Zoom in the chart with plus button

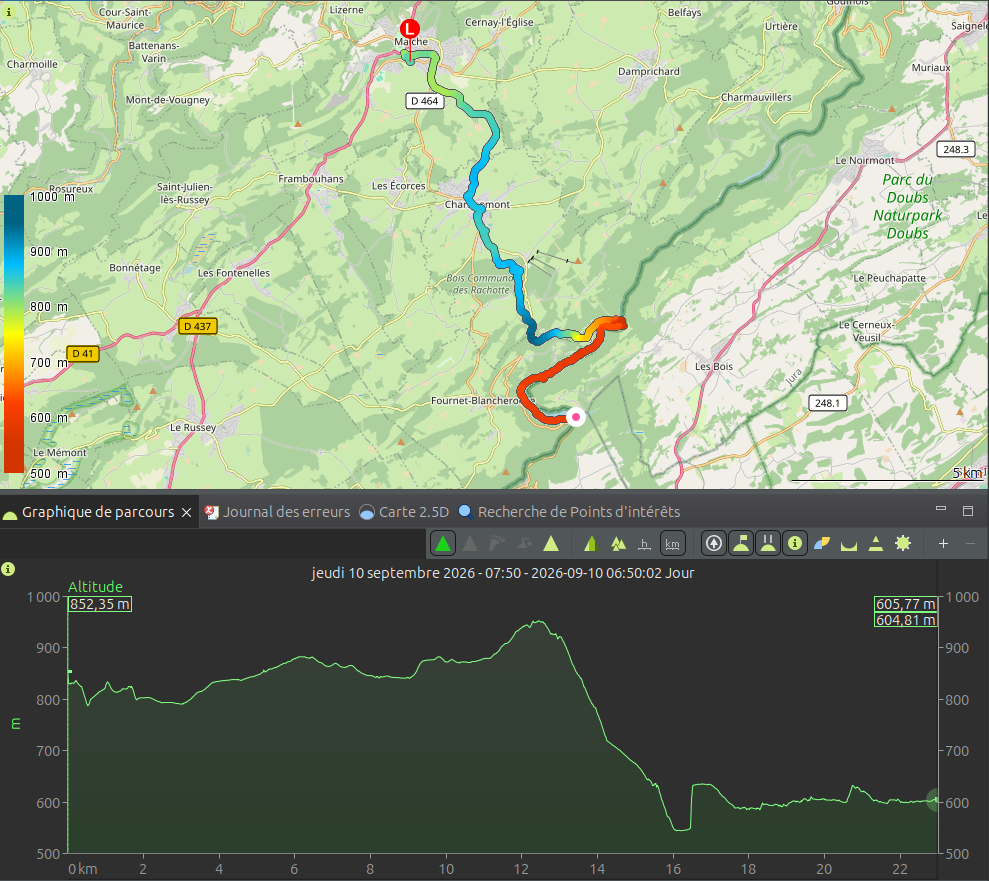coord(943,544)
